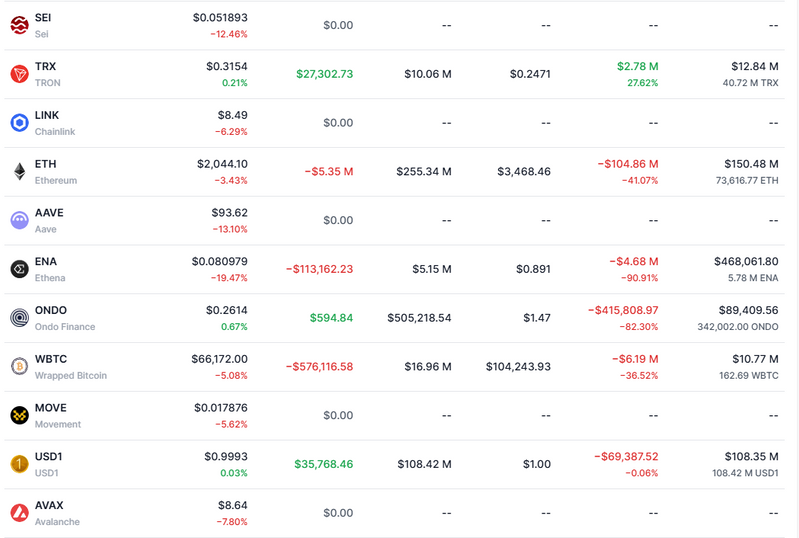Click the Movement MOVE icon

(x=19, y=415)
